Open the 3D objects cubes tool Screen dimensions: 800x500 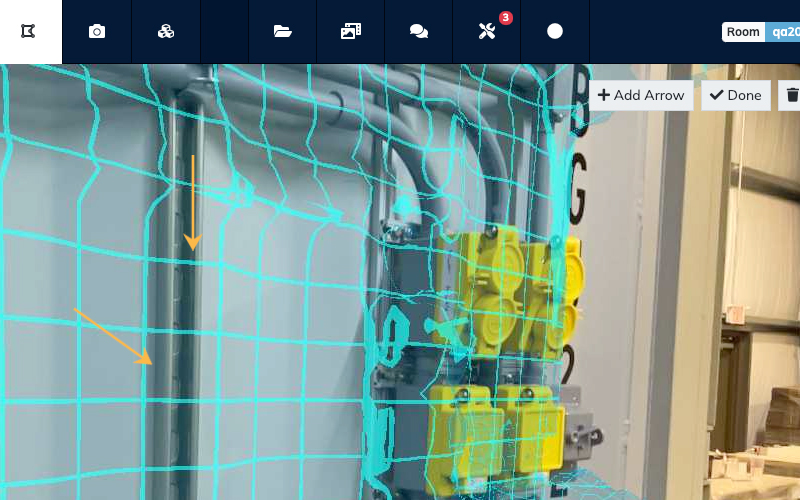pos(166,32)
